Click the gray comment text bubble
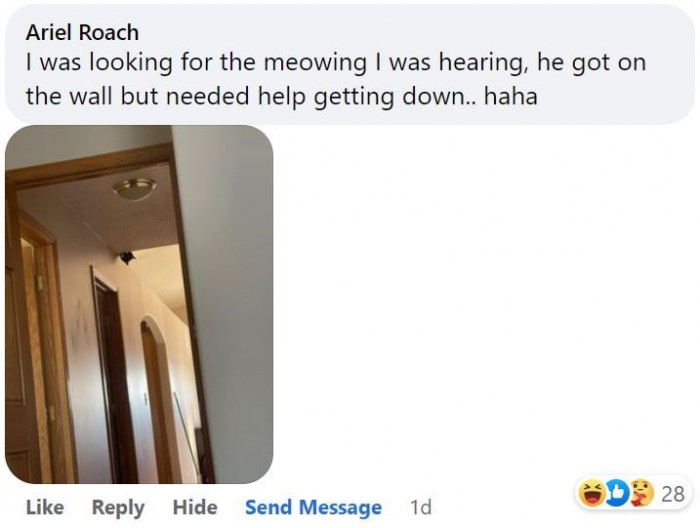The image size is (700, 528). 350,65
